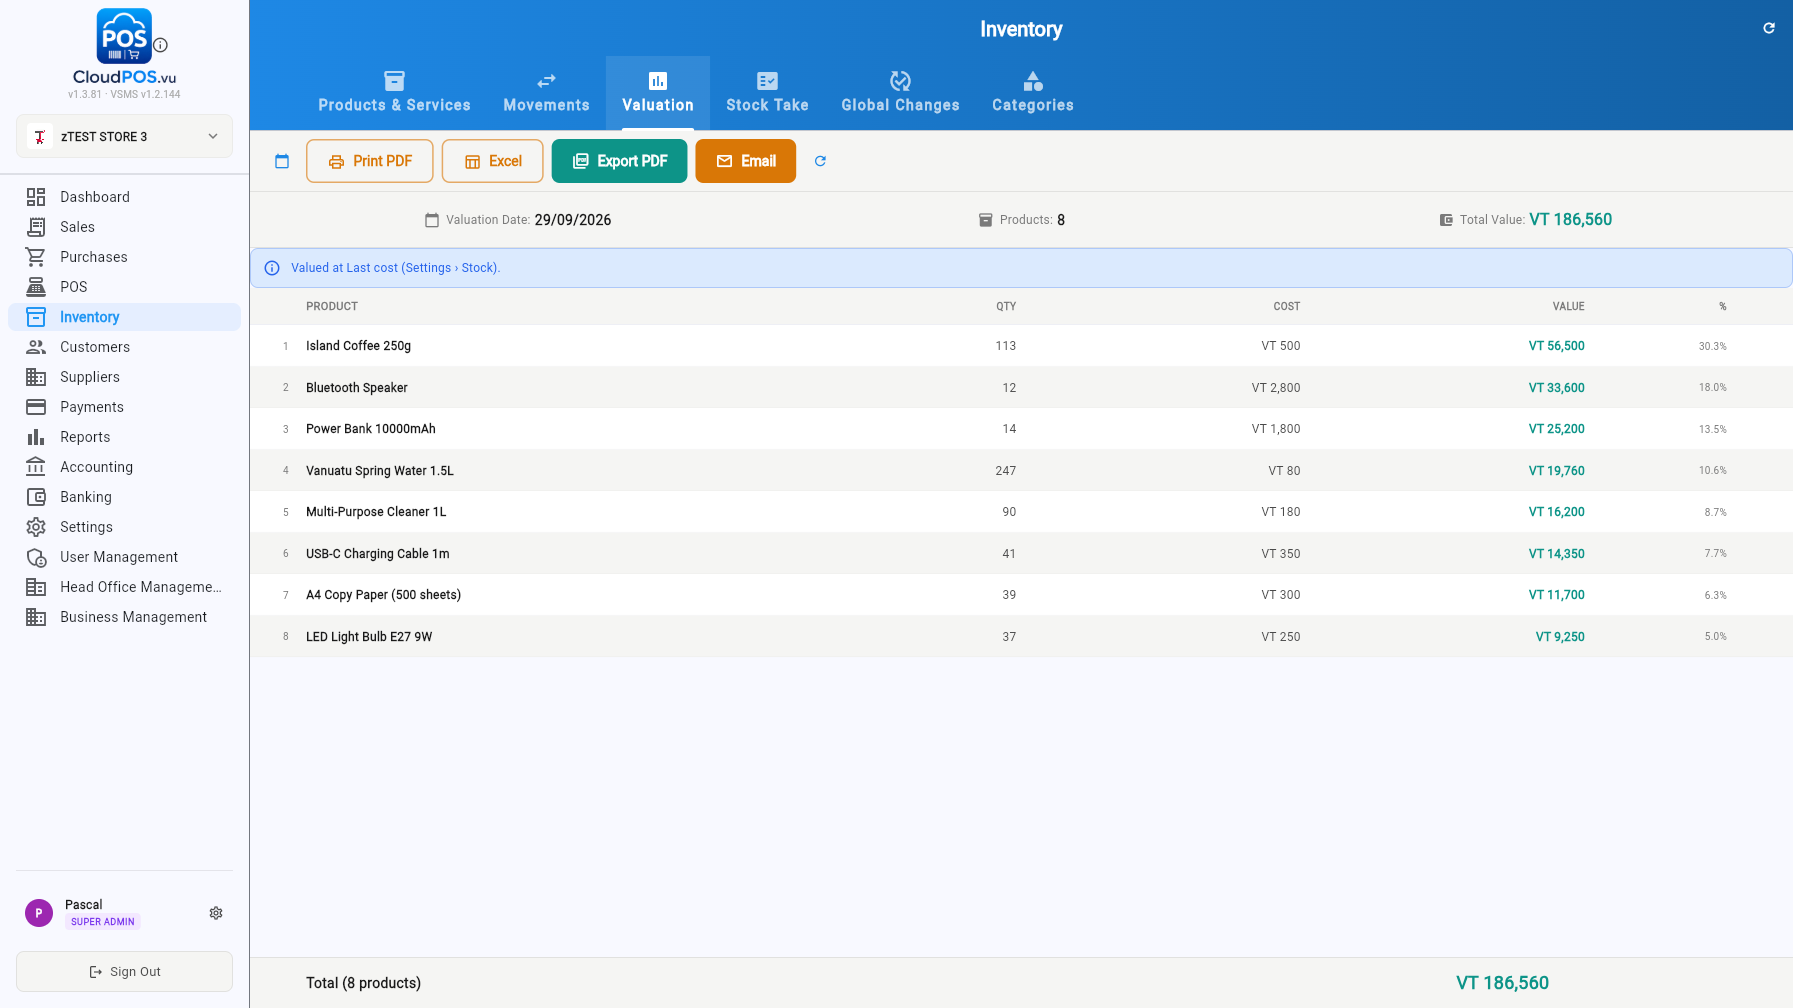Click the info icon beside CloudPOS logo
The width and height of the screenshot is (1793, 1008).
click(x=161, y=45)
